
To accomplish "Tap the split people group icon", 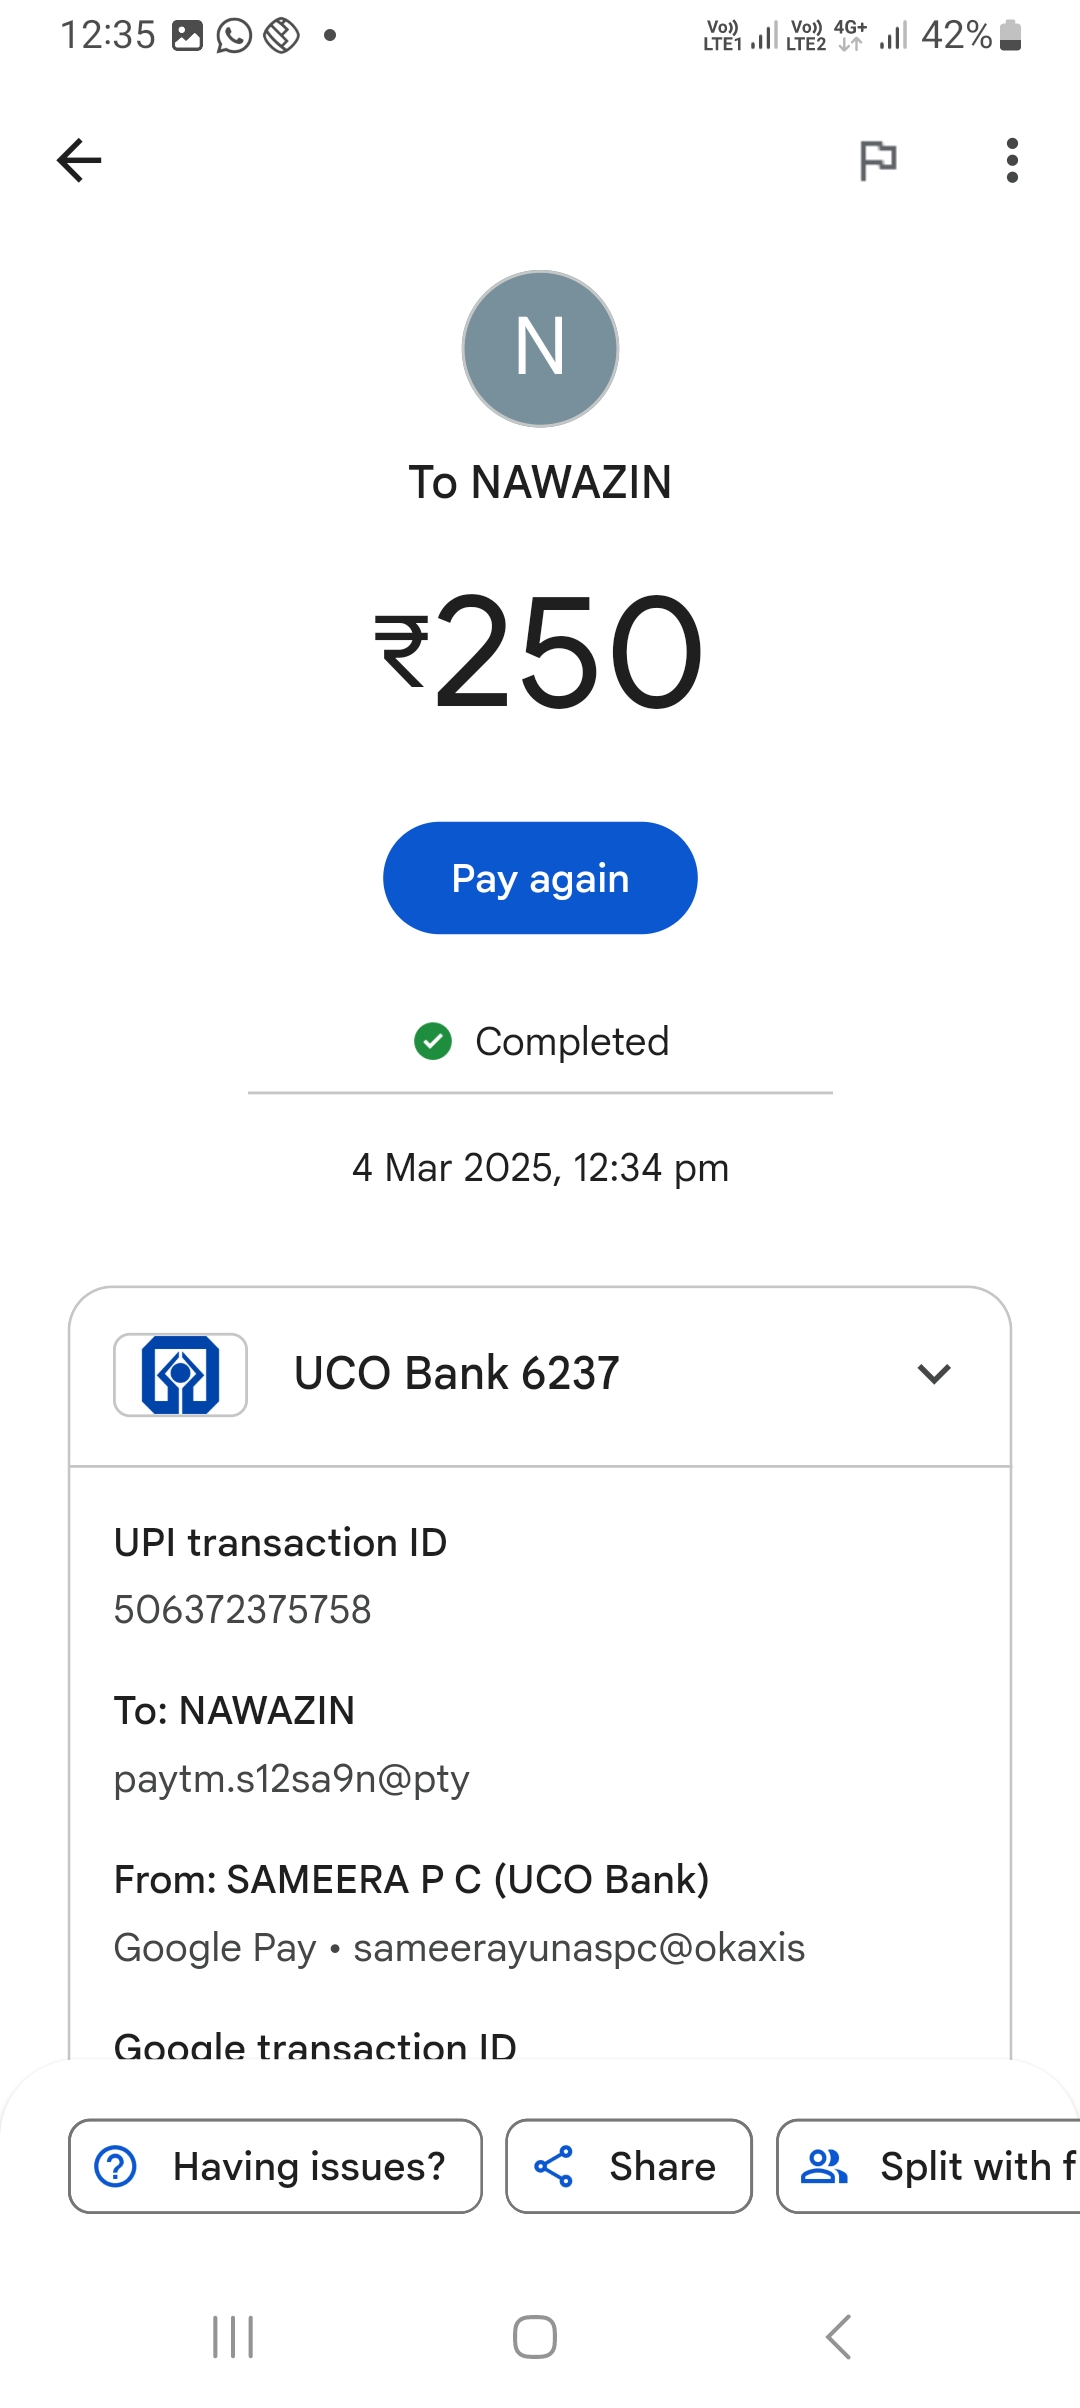I will (824, 2166).
